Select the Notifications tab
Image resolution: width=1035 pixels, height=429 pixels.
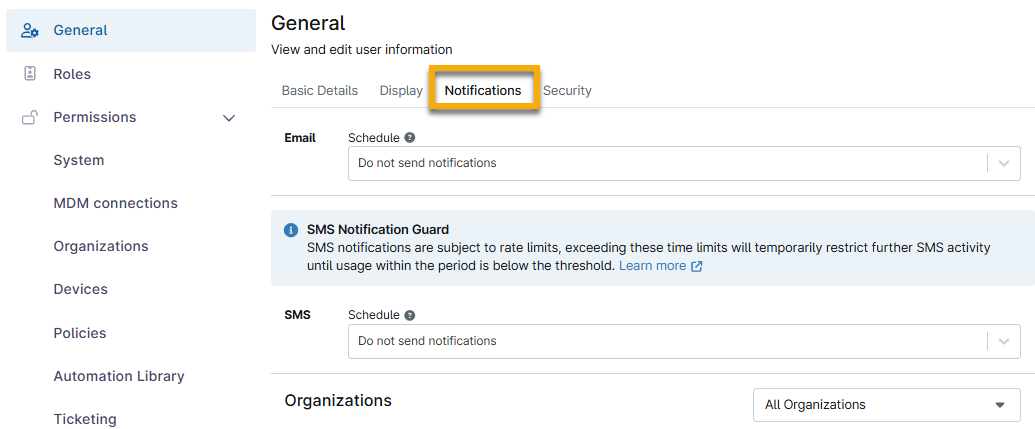(x=483, y=90)
